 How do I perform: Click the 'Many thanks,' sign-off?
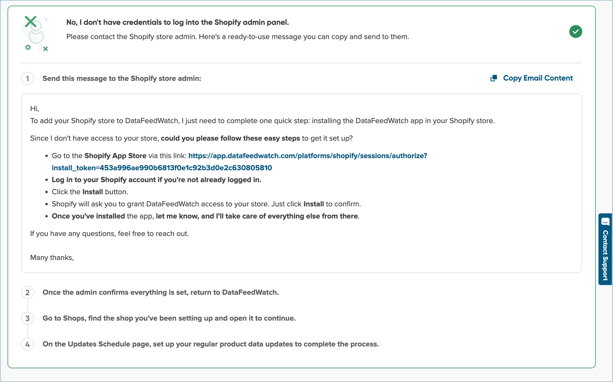52,258
